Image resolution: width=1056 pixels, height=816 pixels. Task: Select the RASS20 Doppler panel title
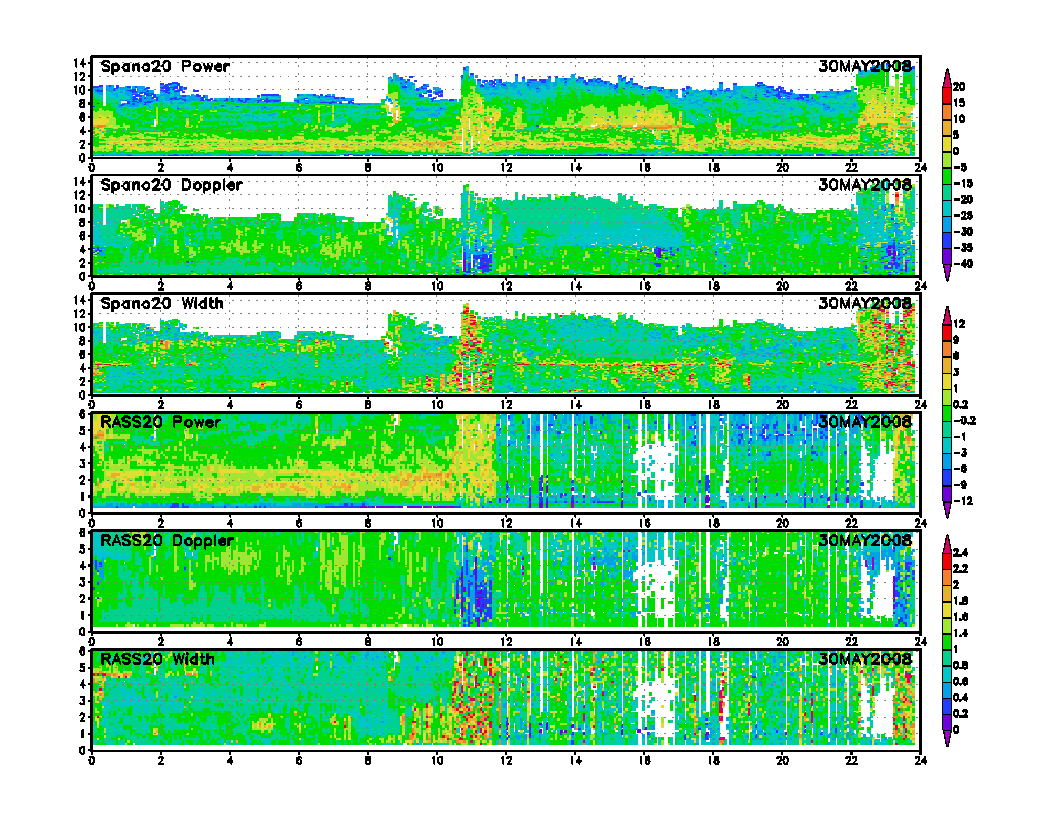point(166,540)
